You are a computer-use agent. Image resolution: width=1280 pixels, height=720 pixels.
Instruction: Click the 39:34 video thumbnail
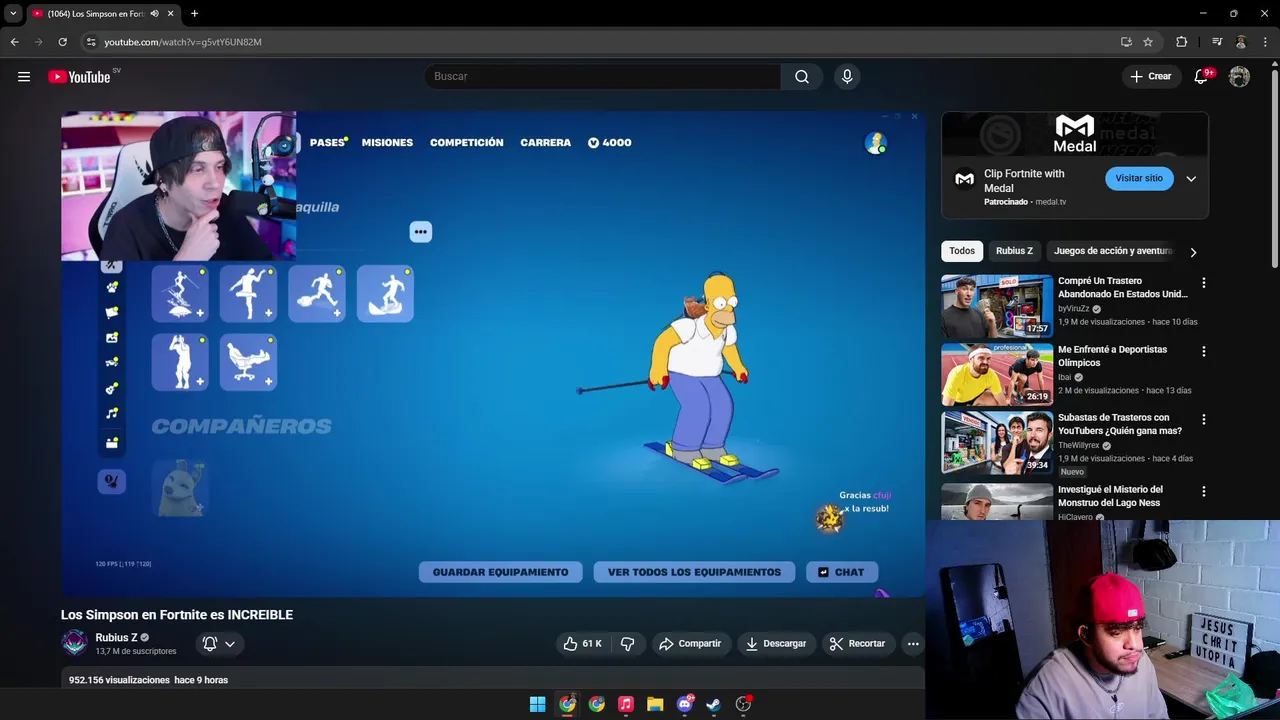997,442
